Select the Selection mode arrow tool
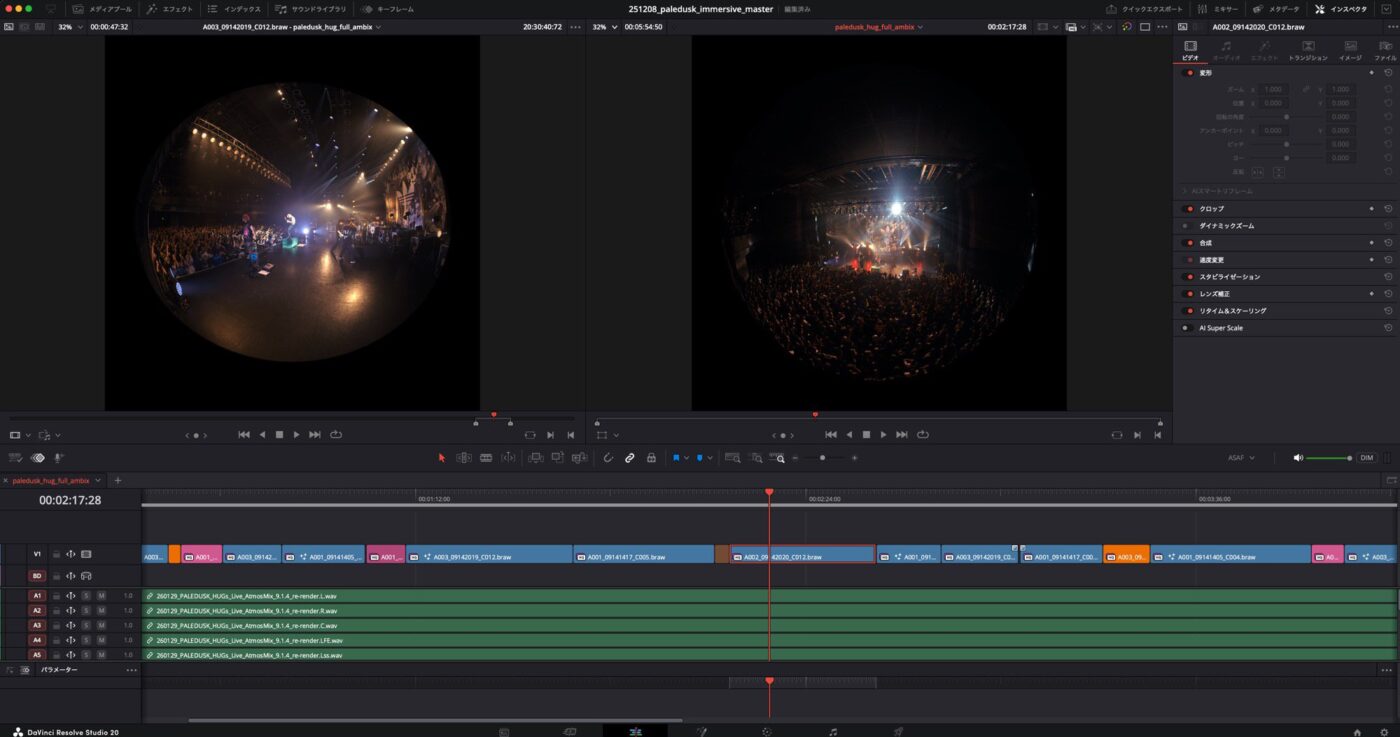Screen dimensions: 1400x737 coord(441,458)
